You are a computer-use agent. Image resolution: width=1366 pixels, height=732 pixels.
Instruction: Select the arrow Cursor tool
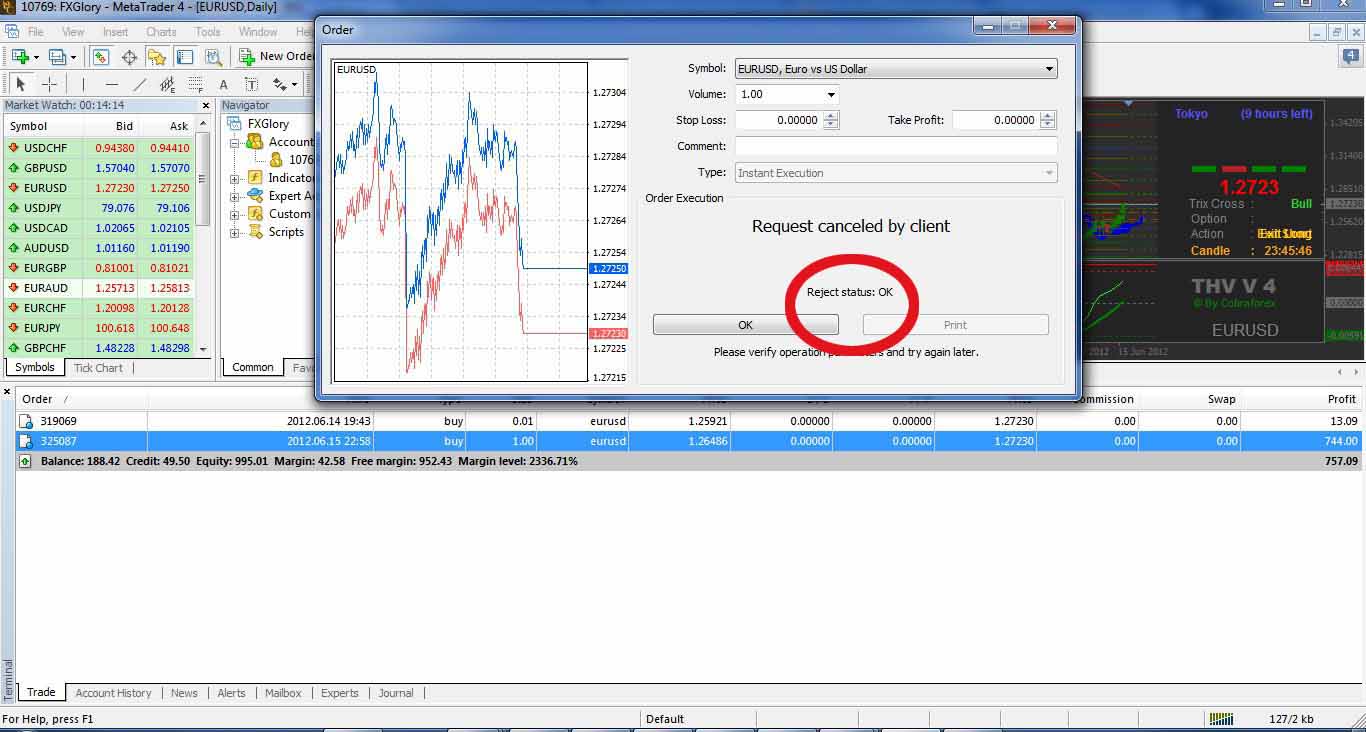(21, 84)
